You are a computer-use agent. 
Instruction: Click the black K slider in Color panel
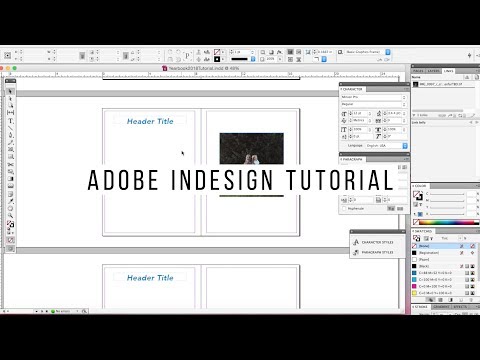(x=447, y=214)
